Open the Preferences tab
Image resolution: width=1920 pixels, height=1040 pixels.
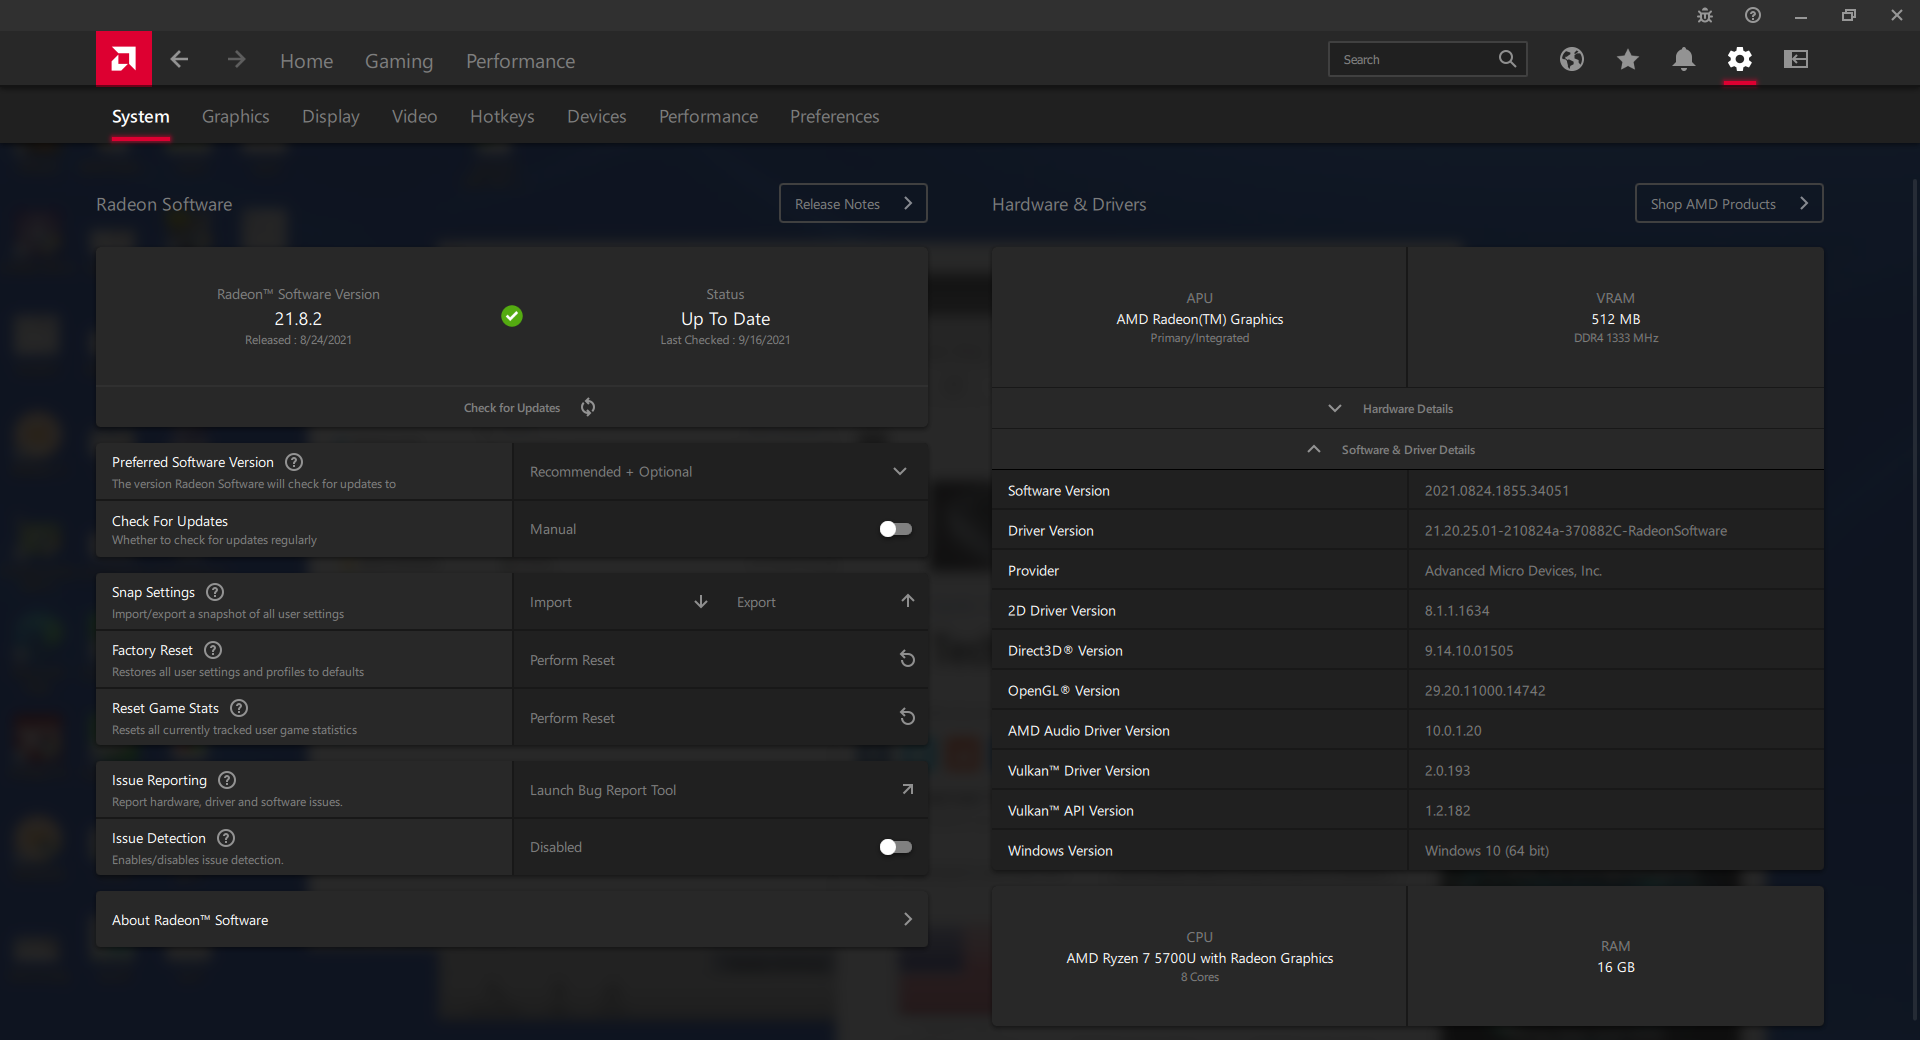pyautogui.click(x=835, y=116)
